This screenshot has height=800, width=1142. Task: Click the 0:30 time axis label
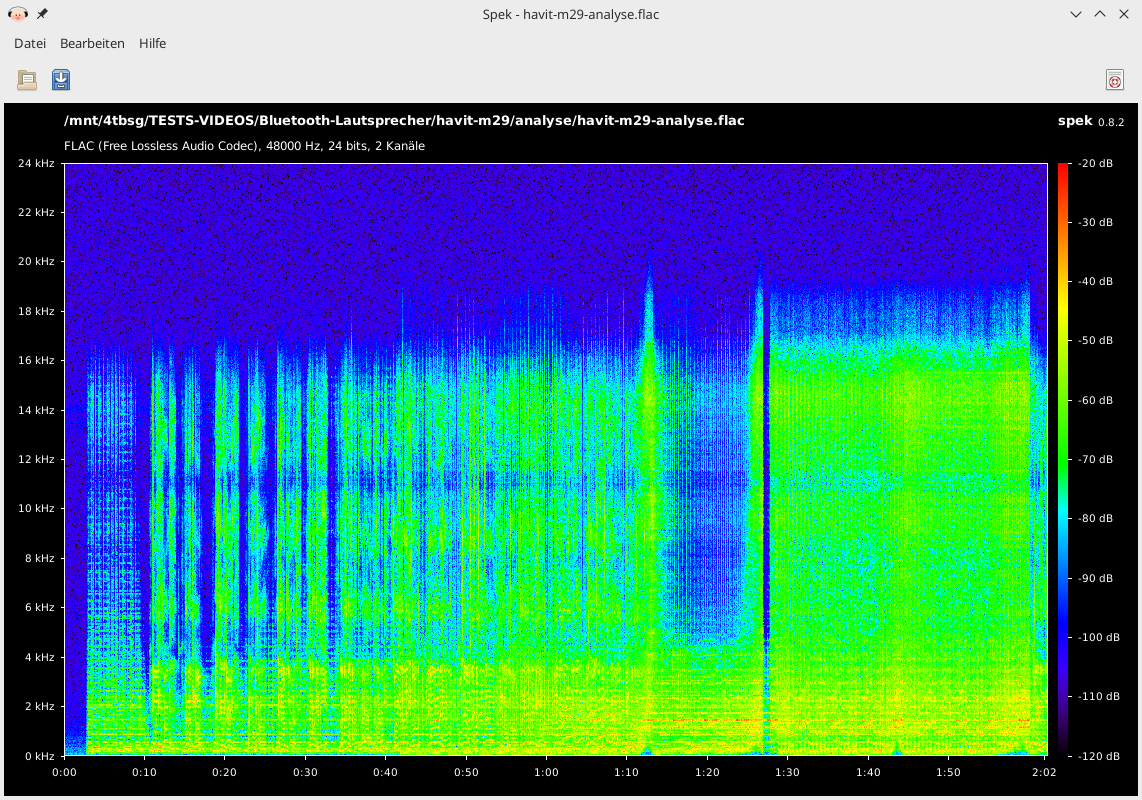305,772
